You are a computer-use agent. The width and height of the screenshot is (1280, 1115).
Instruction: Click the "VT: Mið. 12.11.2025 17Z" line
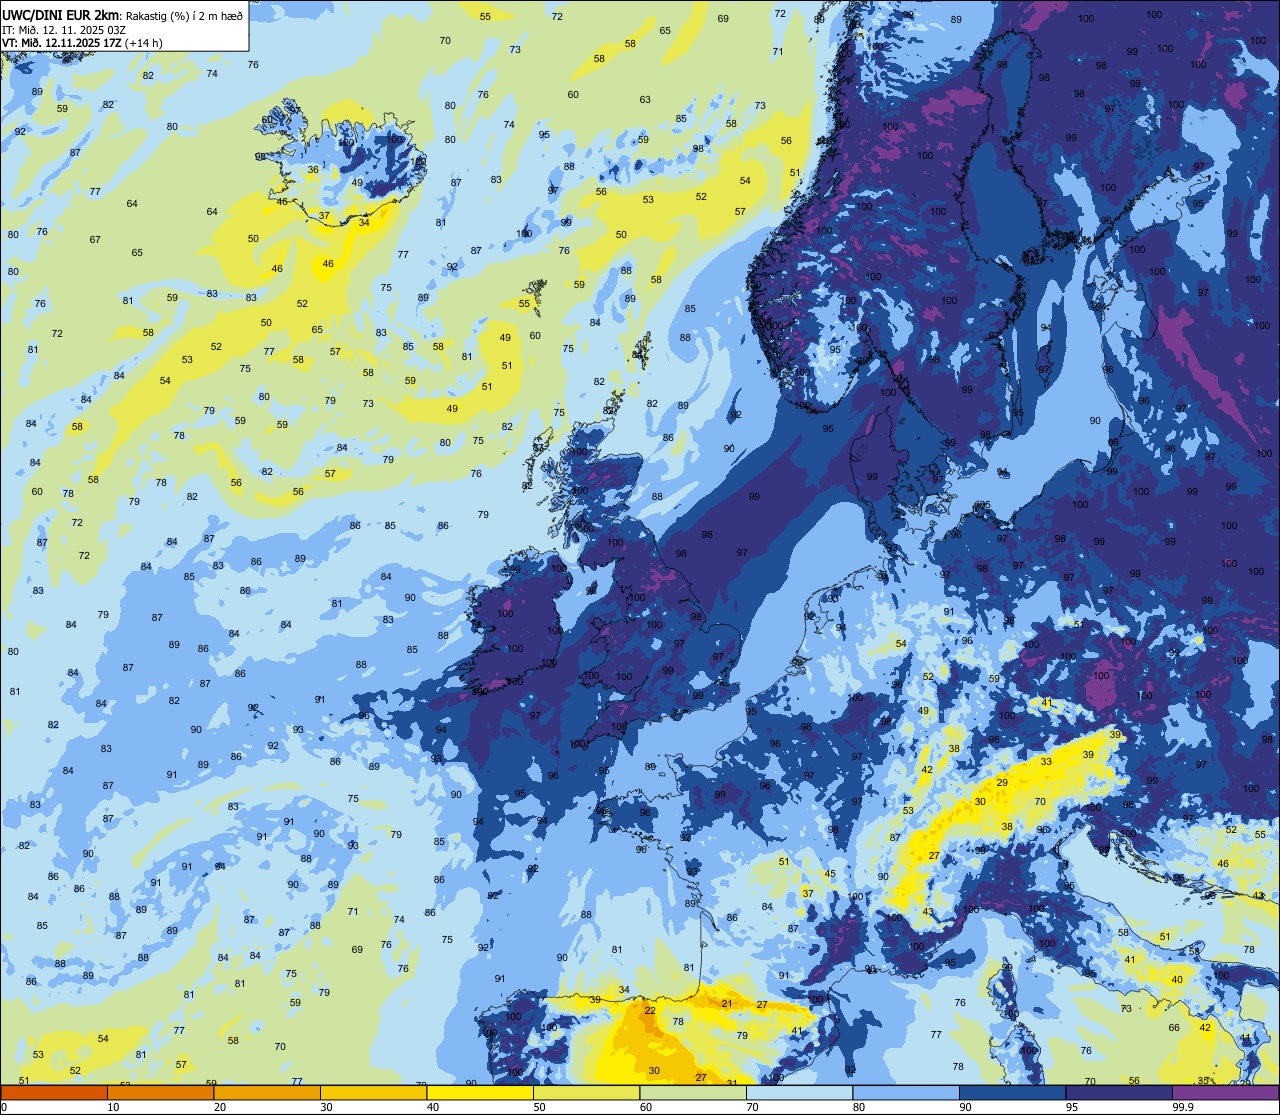coord(62,42)
